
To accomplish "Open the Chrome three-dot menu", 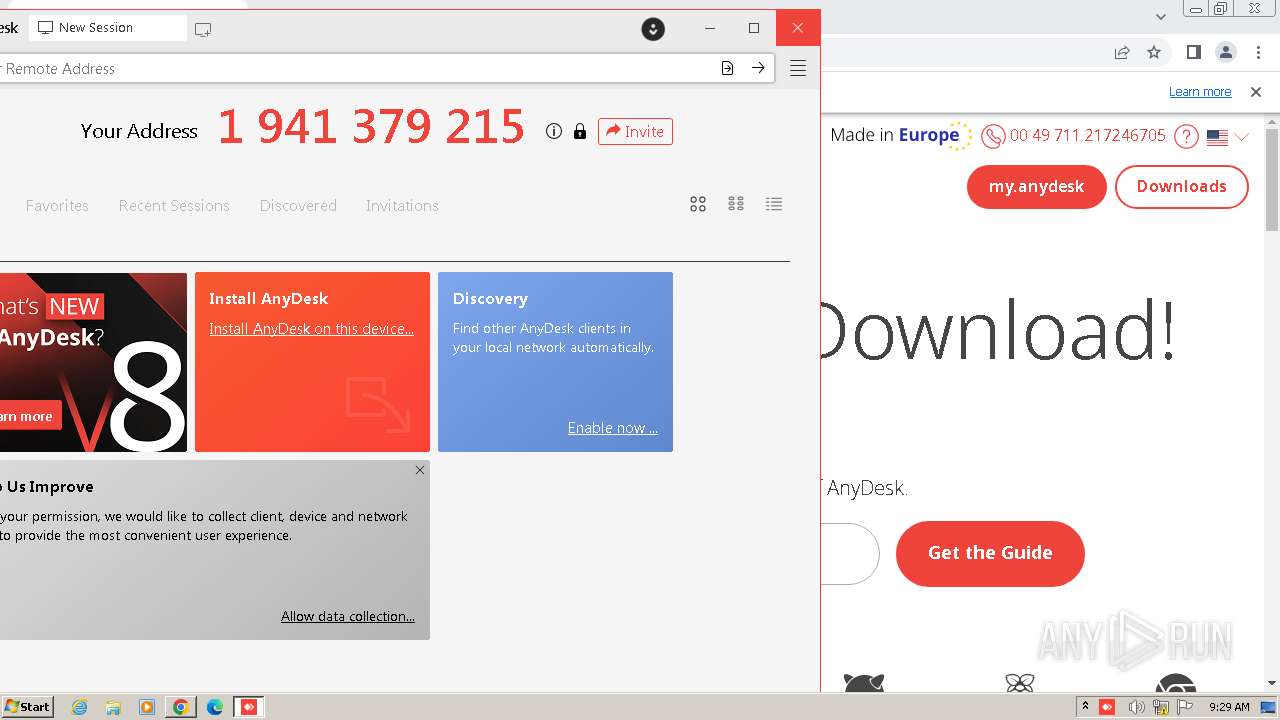I will (1257, 52).
